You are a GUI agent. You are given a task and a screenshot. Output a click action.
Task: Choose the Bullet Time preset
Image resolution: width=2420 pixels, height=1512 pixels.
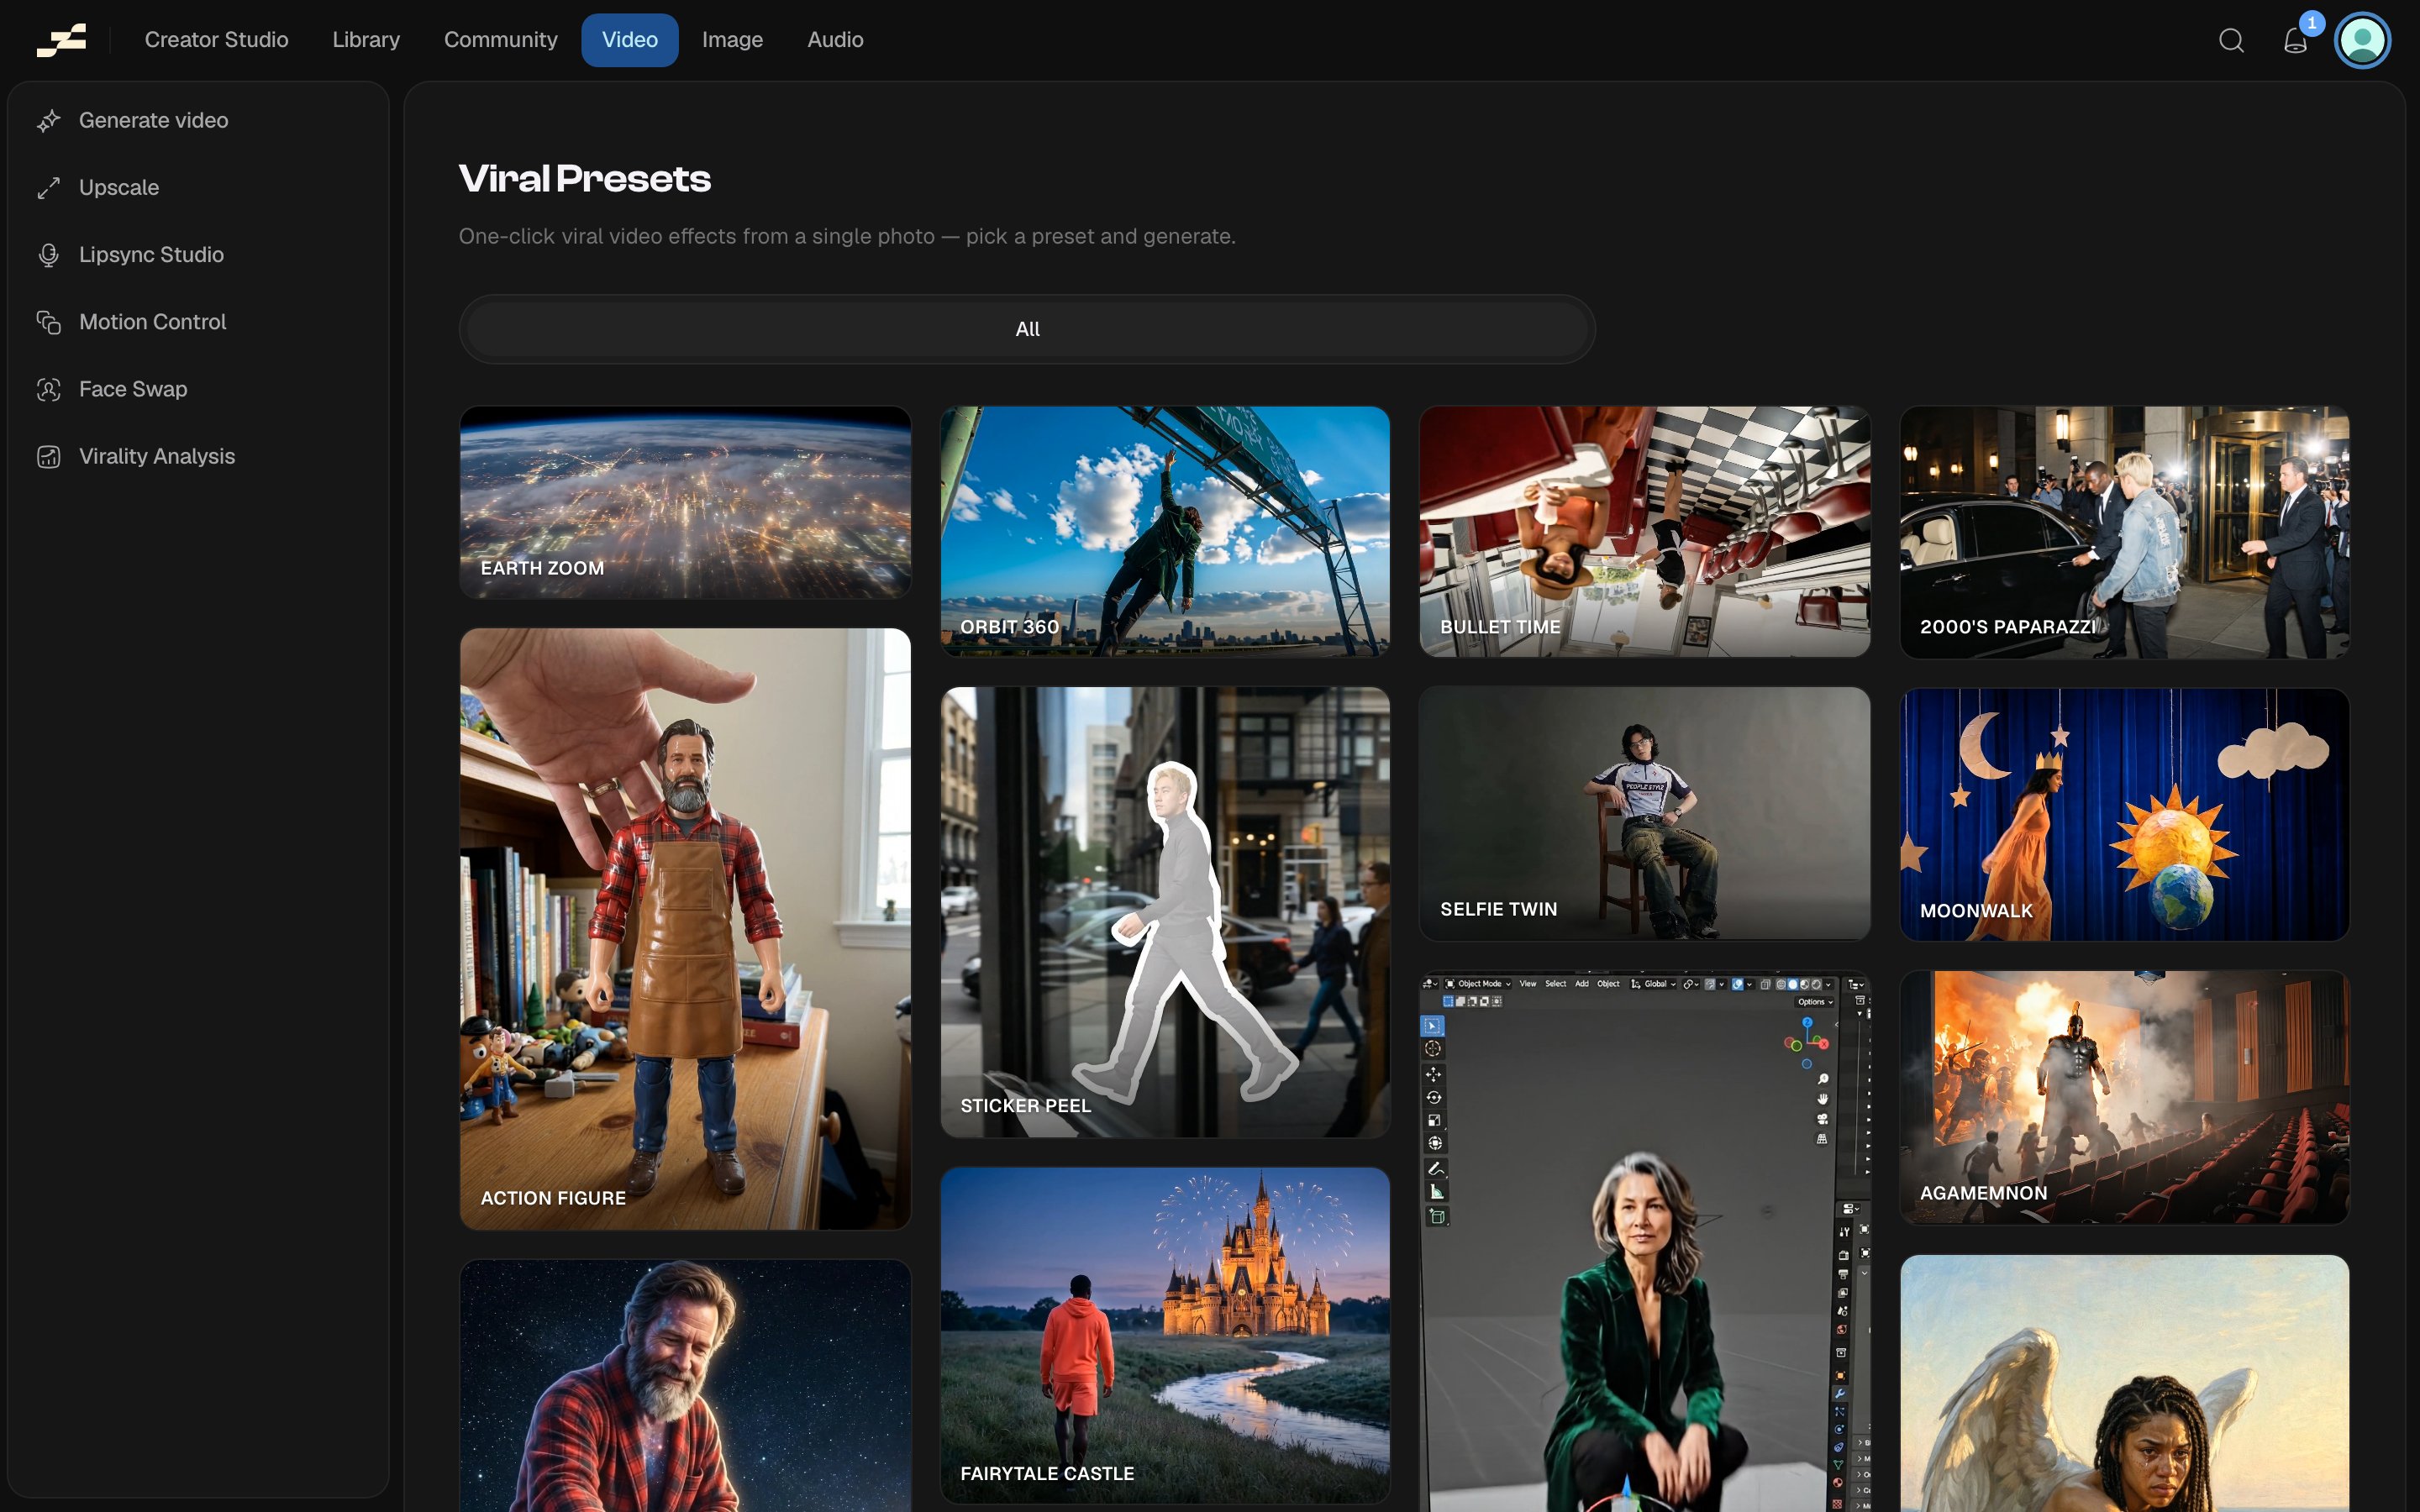[1645, 531]
